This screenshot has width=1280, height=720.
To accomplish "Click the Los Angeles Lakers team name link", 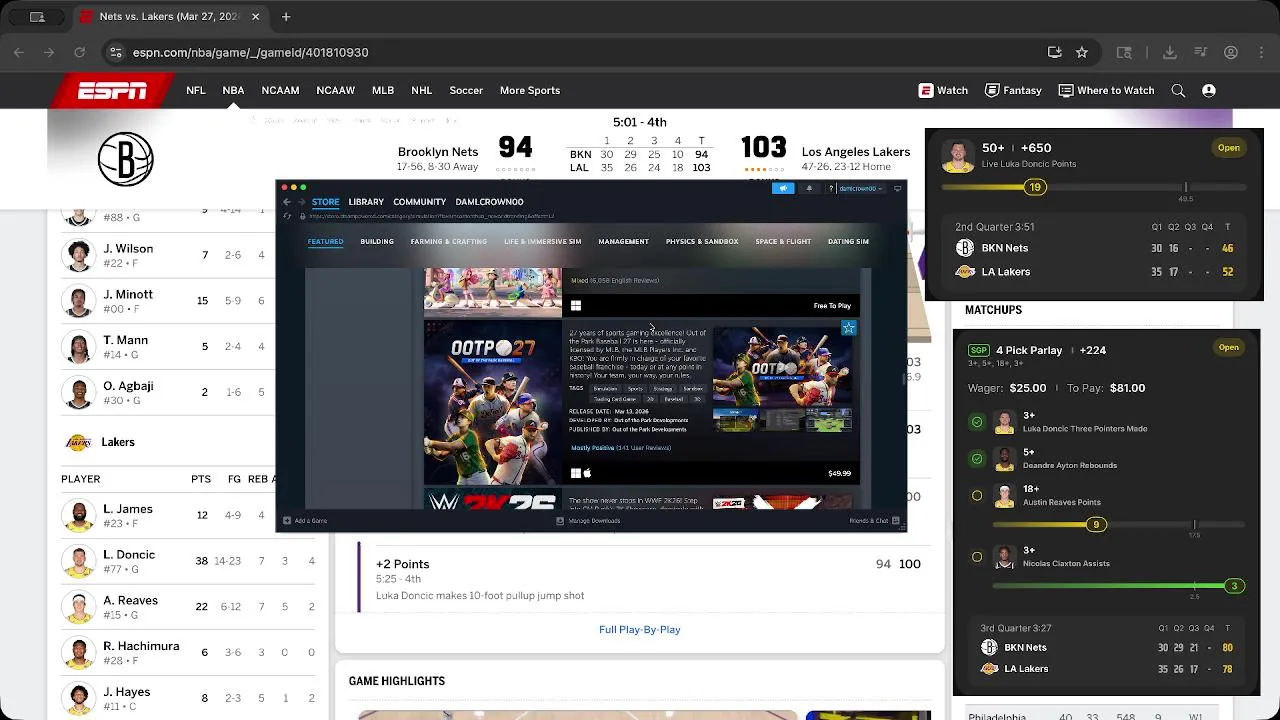I will (x=856, y=152).
